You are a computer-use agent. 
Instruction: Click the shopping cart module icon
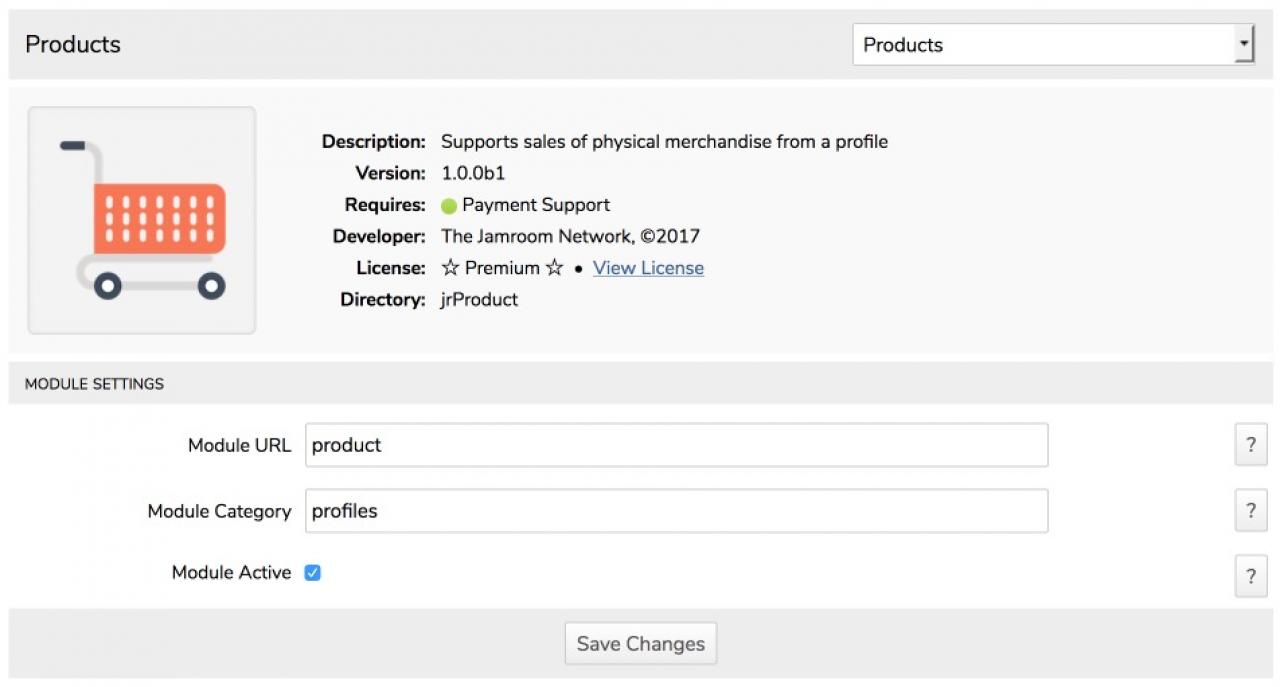pyautogui.click(x=142, y=220)
